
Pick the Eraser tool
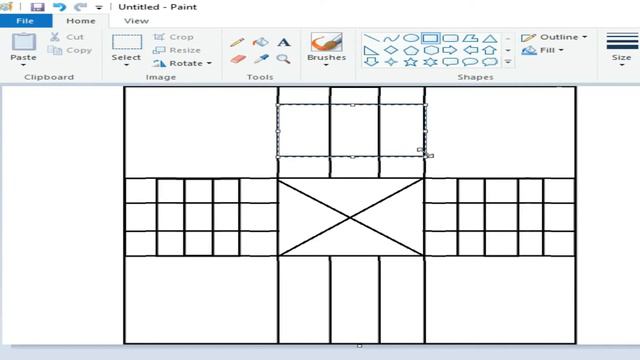238,59
